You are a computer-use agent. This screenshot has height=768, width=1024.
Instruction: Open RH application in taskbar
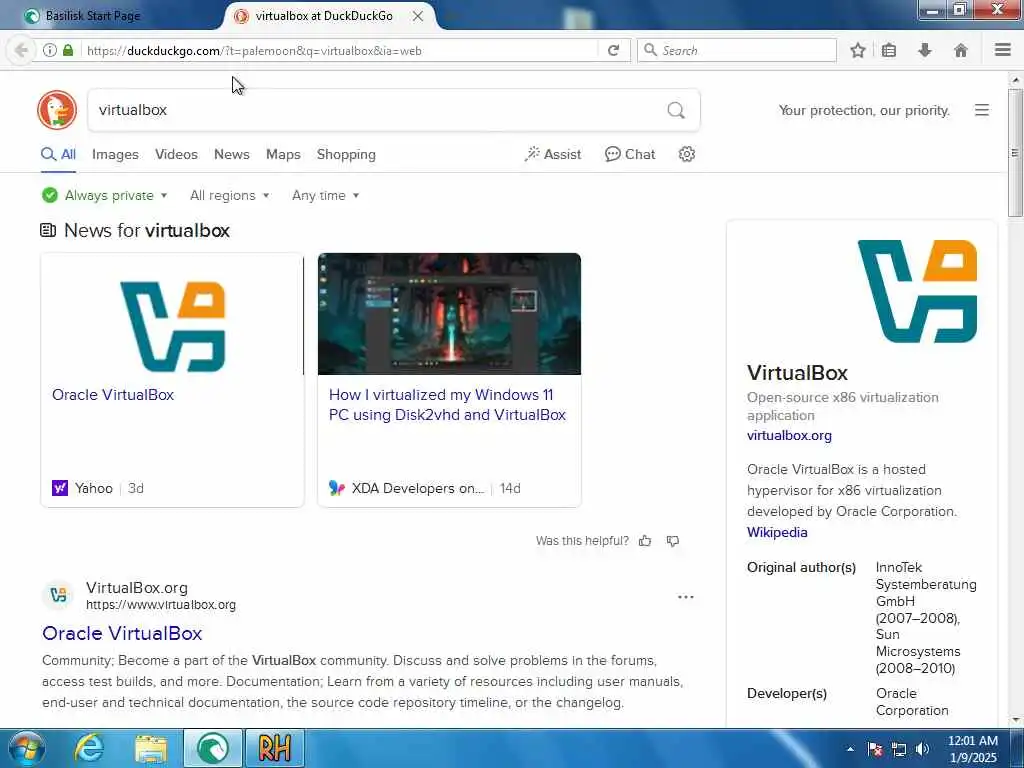pos(274,748)
